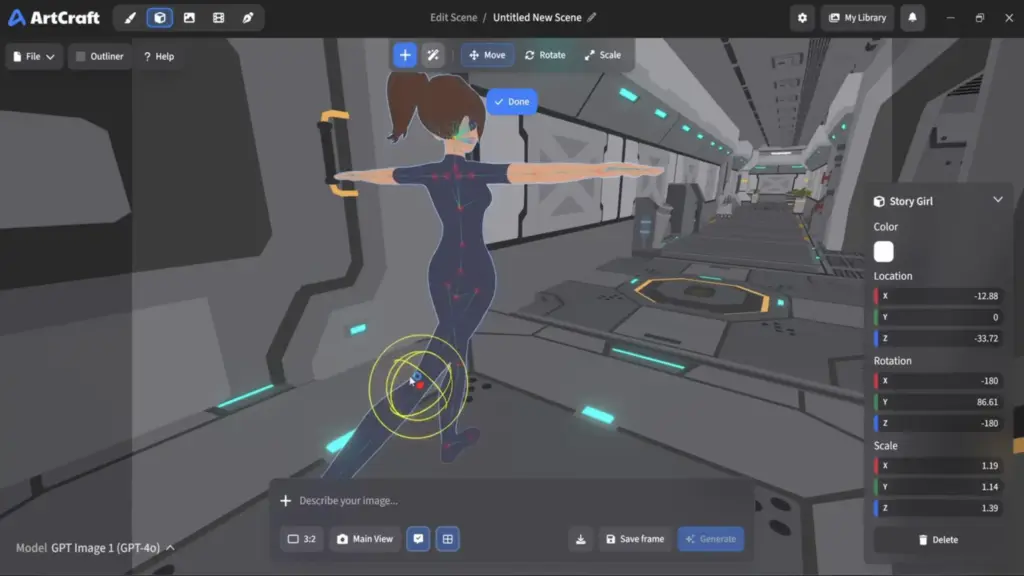The image size is (1024, 576).
Task: Select the Scale transform tool
Action: (603, 55)
